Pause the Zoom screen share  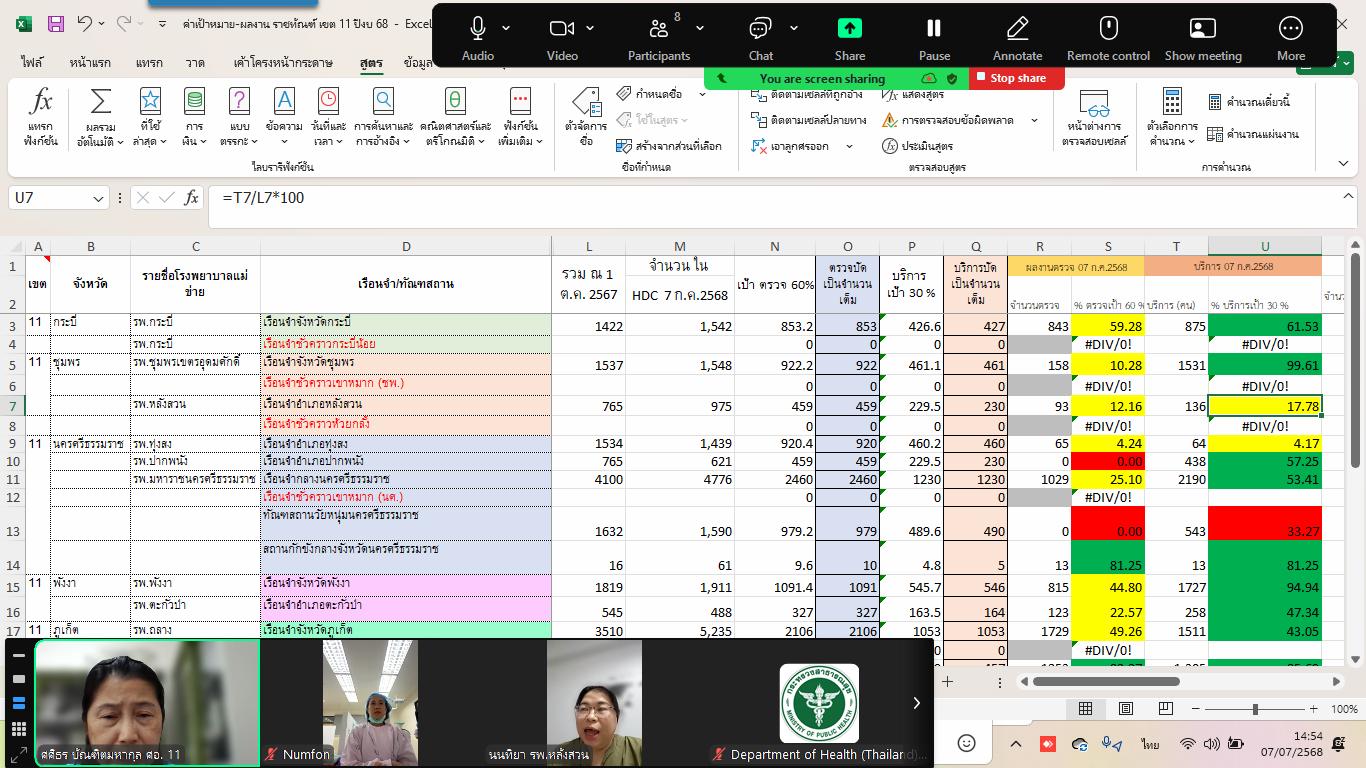934,37
